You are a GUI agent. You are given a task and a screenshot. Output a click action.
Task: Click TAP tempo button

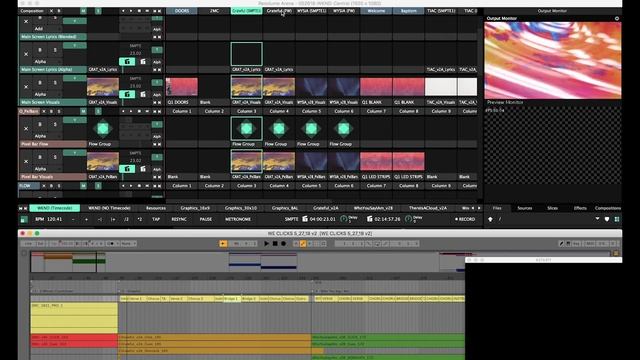(x=156, y=219)
